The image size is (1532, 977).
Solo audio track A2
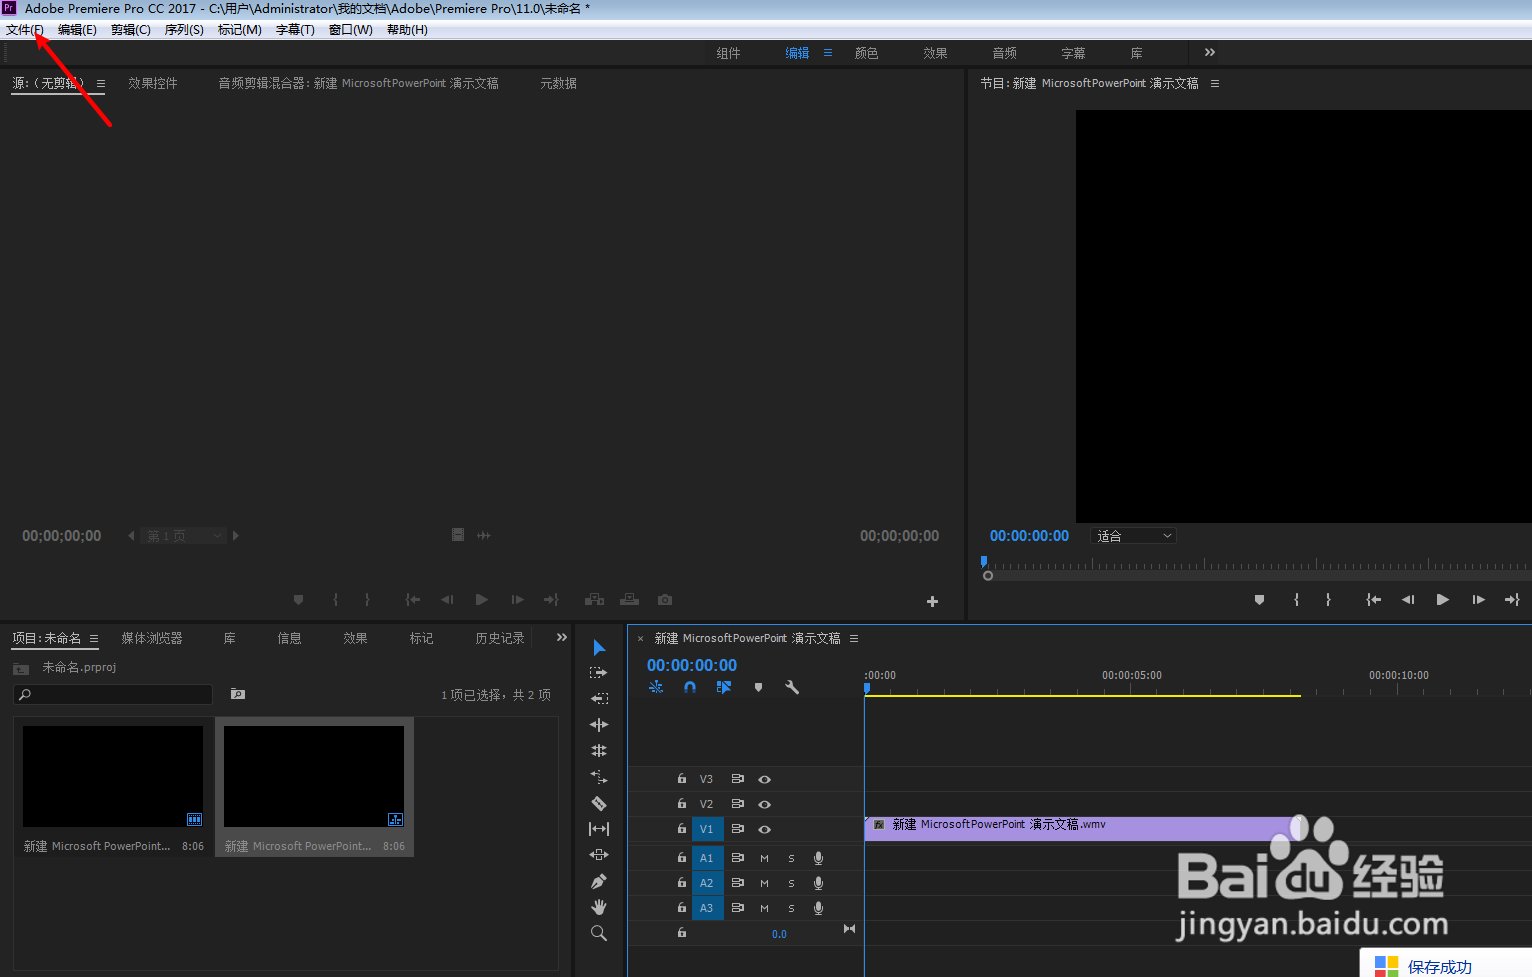[790, 883]
